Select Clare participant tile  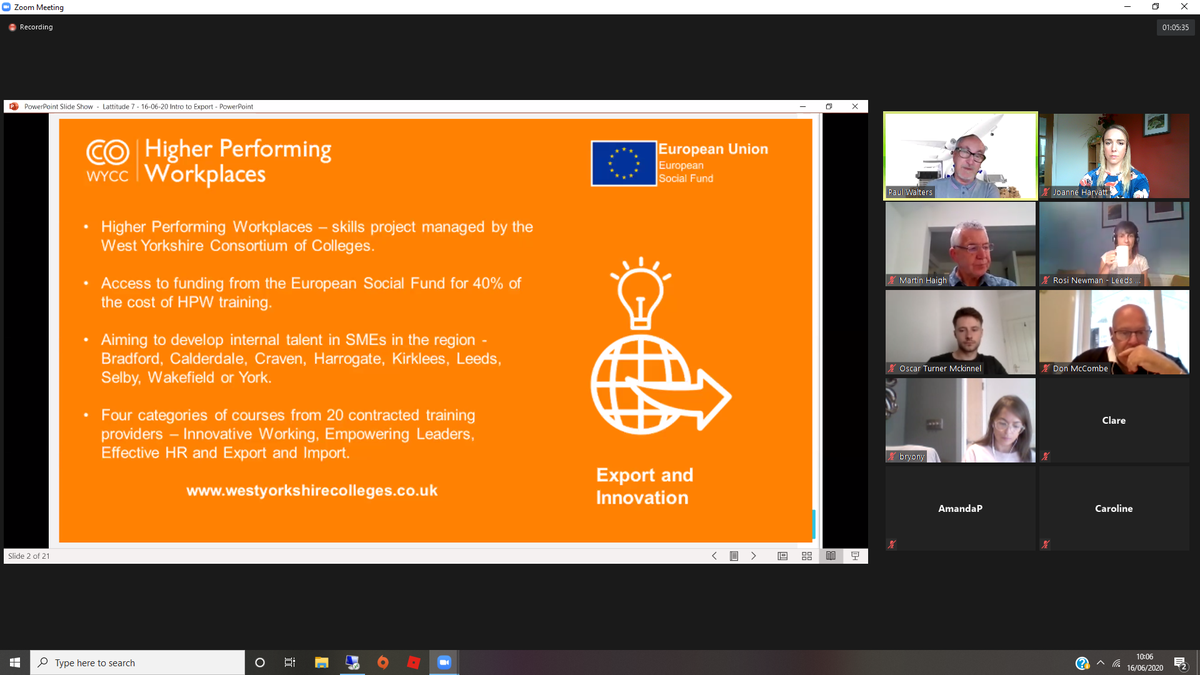pos(1114,420)
